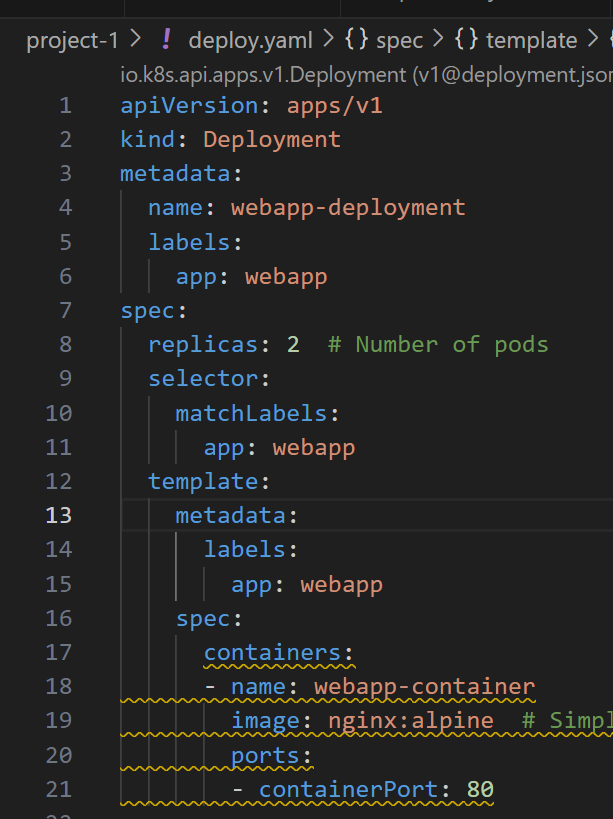
Task: Click the replicas value 2
Action: click(293, 345)
